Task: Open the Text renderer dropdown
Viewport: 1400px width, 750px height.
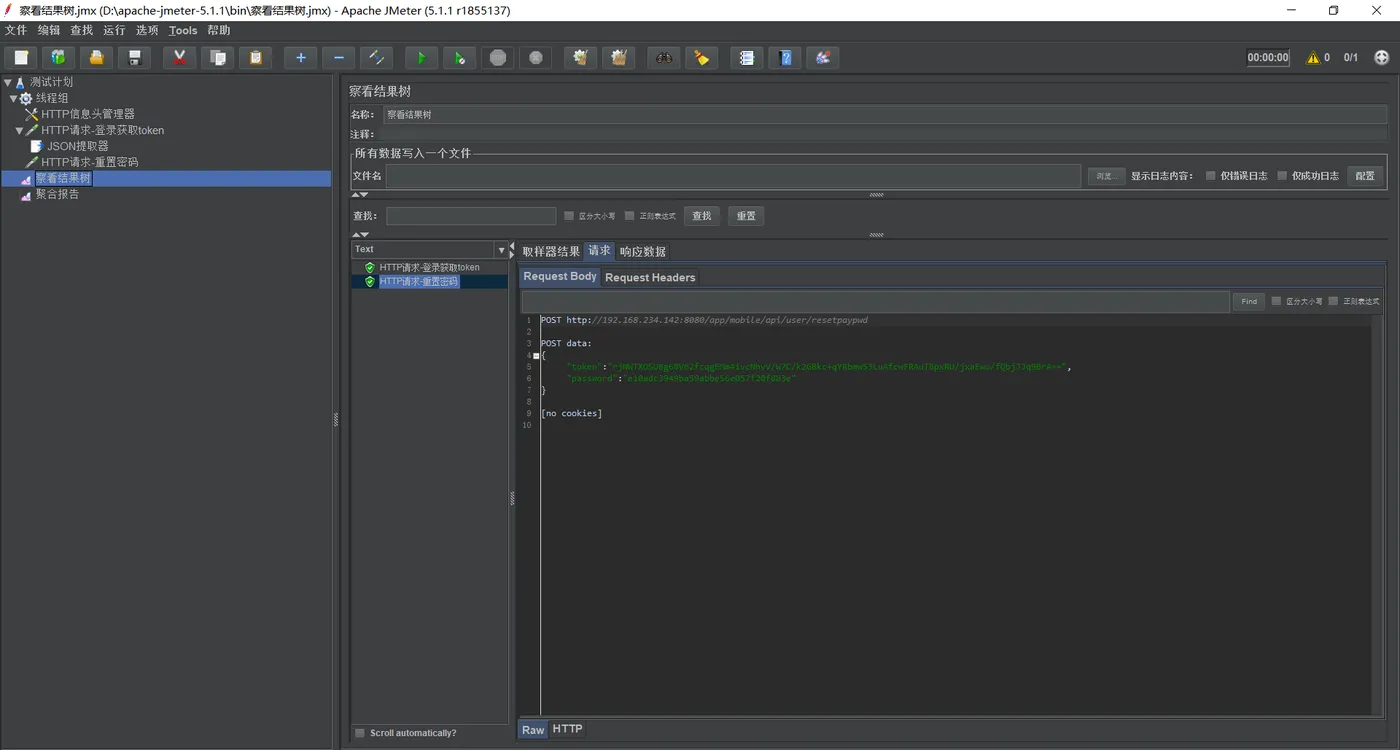Action: [x=501, y=250]
